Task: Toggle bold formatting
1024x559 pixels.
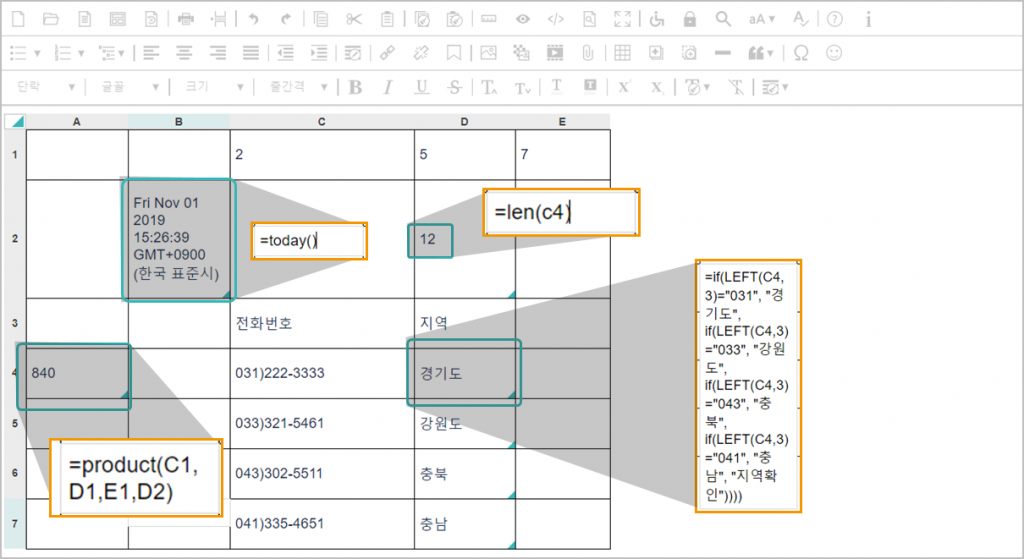Action: pos(355,87)
